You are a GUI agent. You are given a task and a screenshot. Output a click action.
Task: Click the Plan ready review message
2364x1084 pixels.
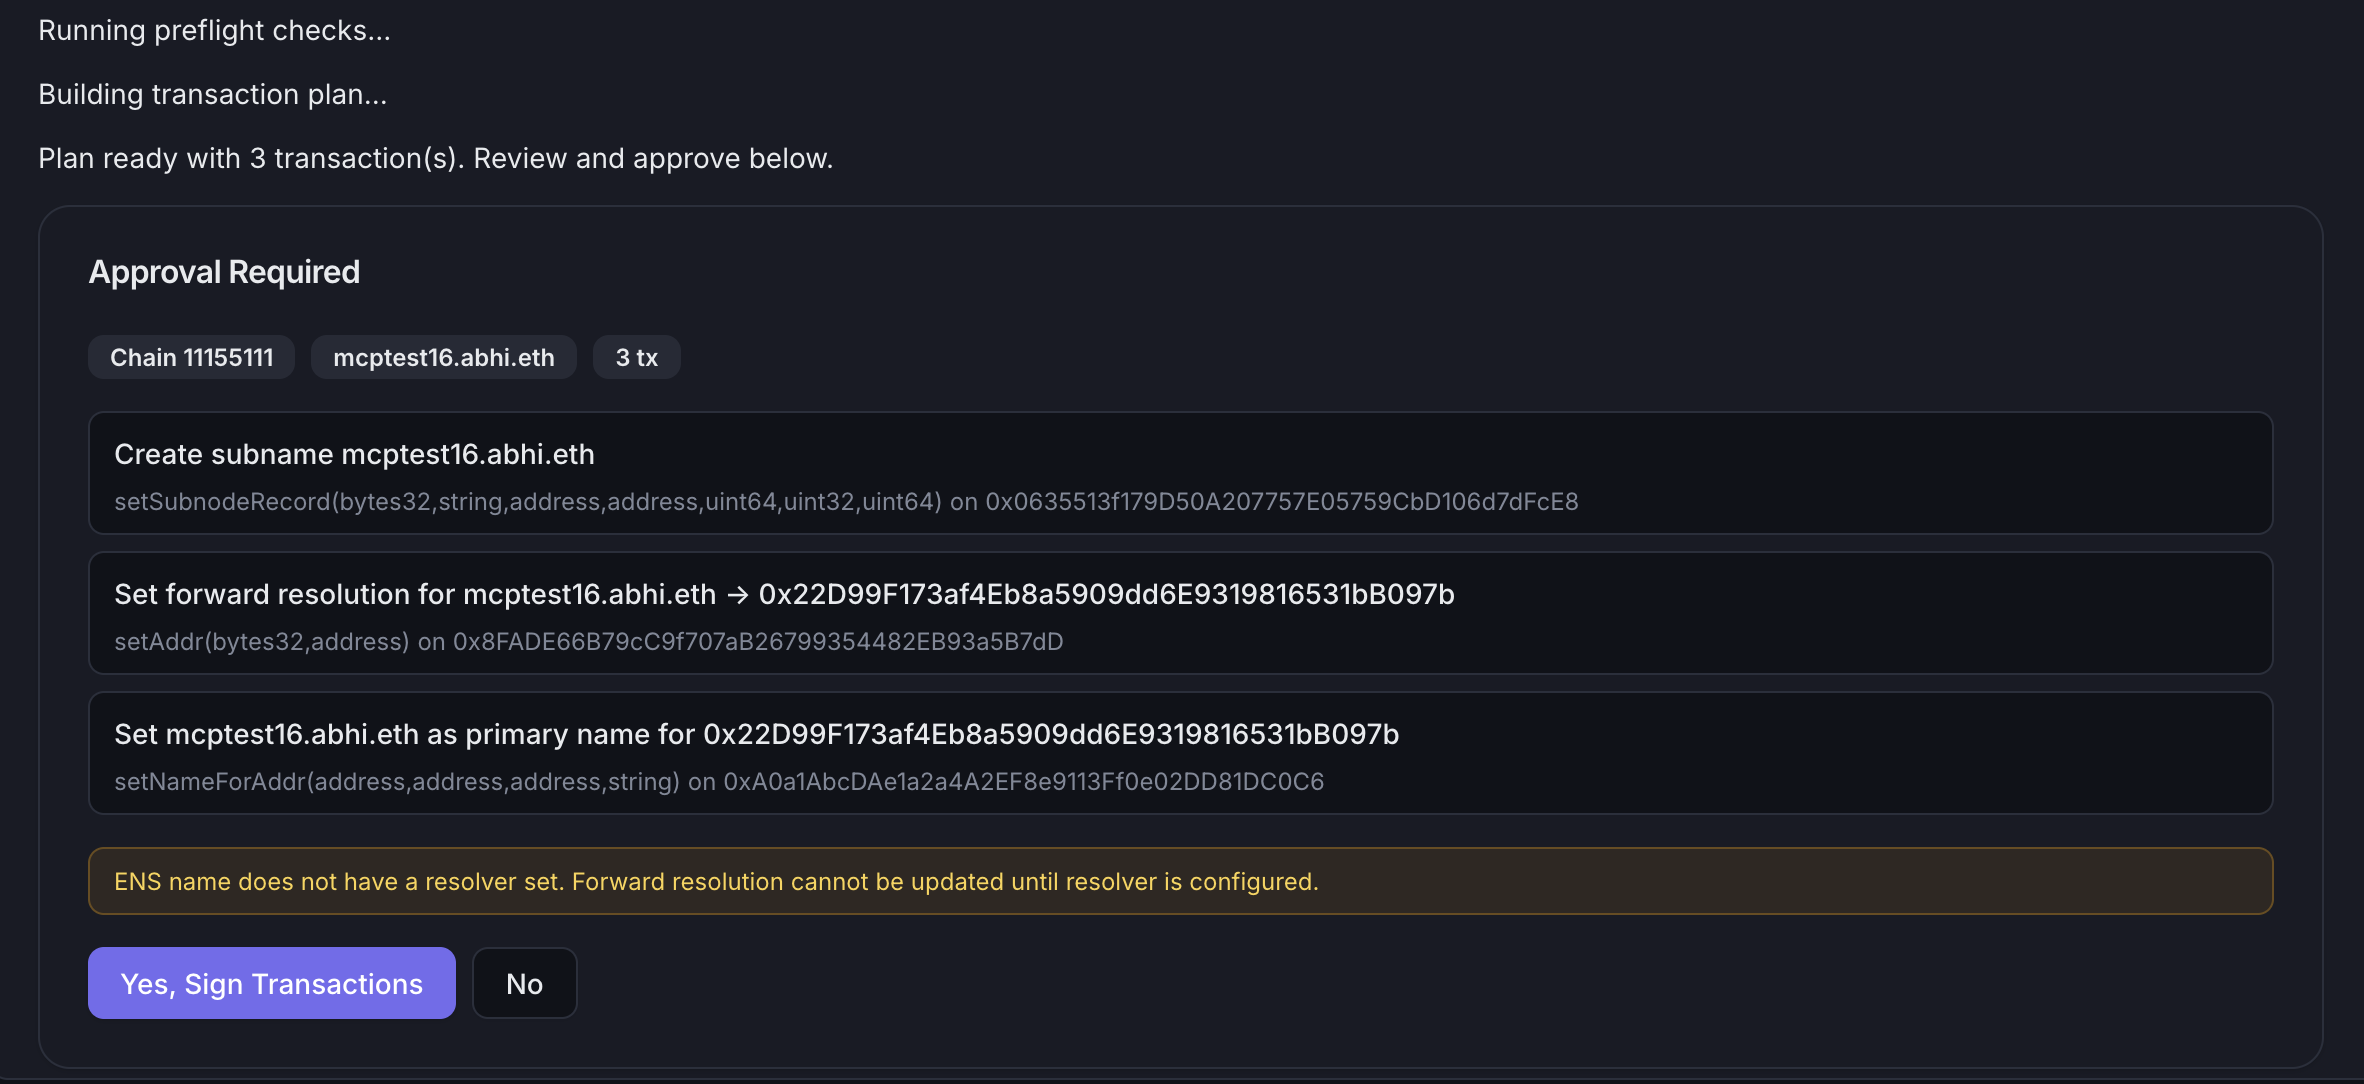[x=435, y=157]
